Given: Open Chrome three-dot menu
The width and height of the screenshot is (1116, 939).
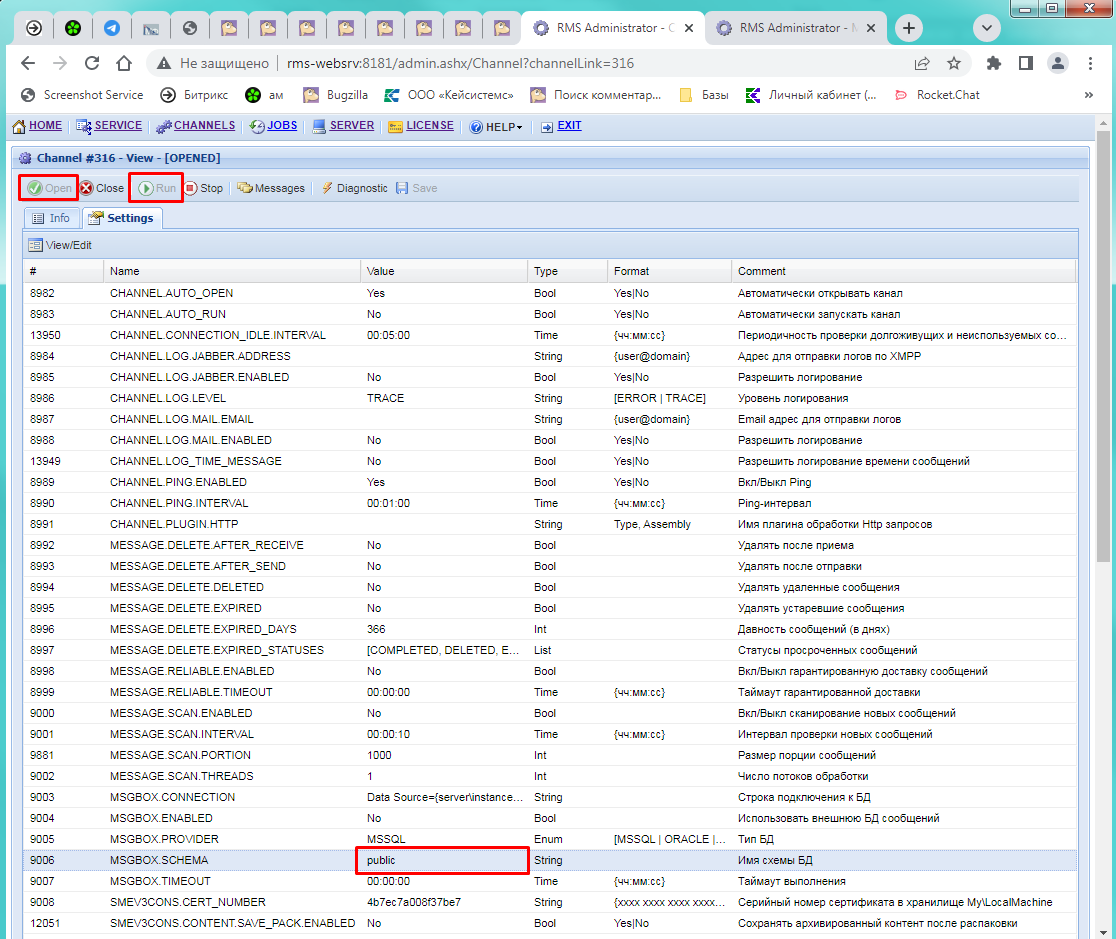Looking at the screenshot, I should point(1090,63).
